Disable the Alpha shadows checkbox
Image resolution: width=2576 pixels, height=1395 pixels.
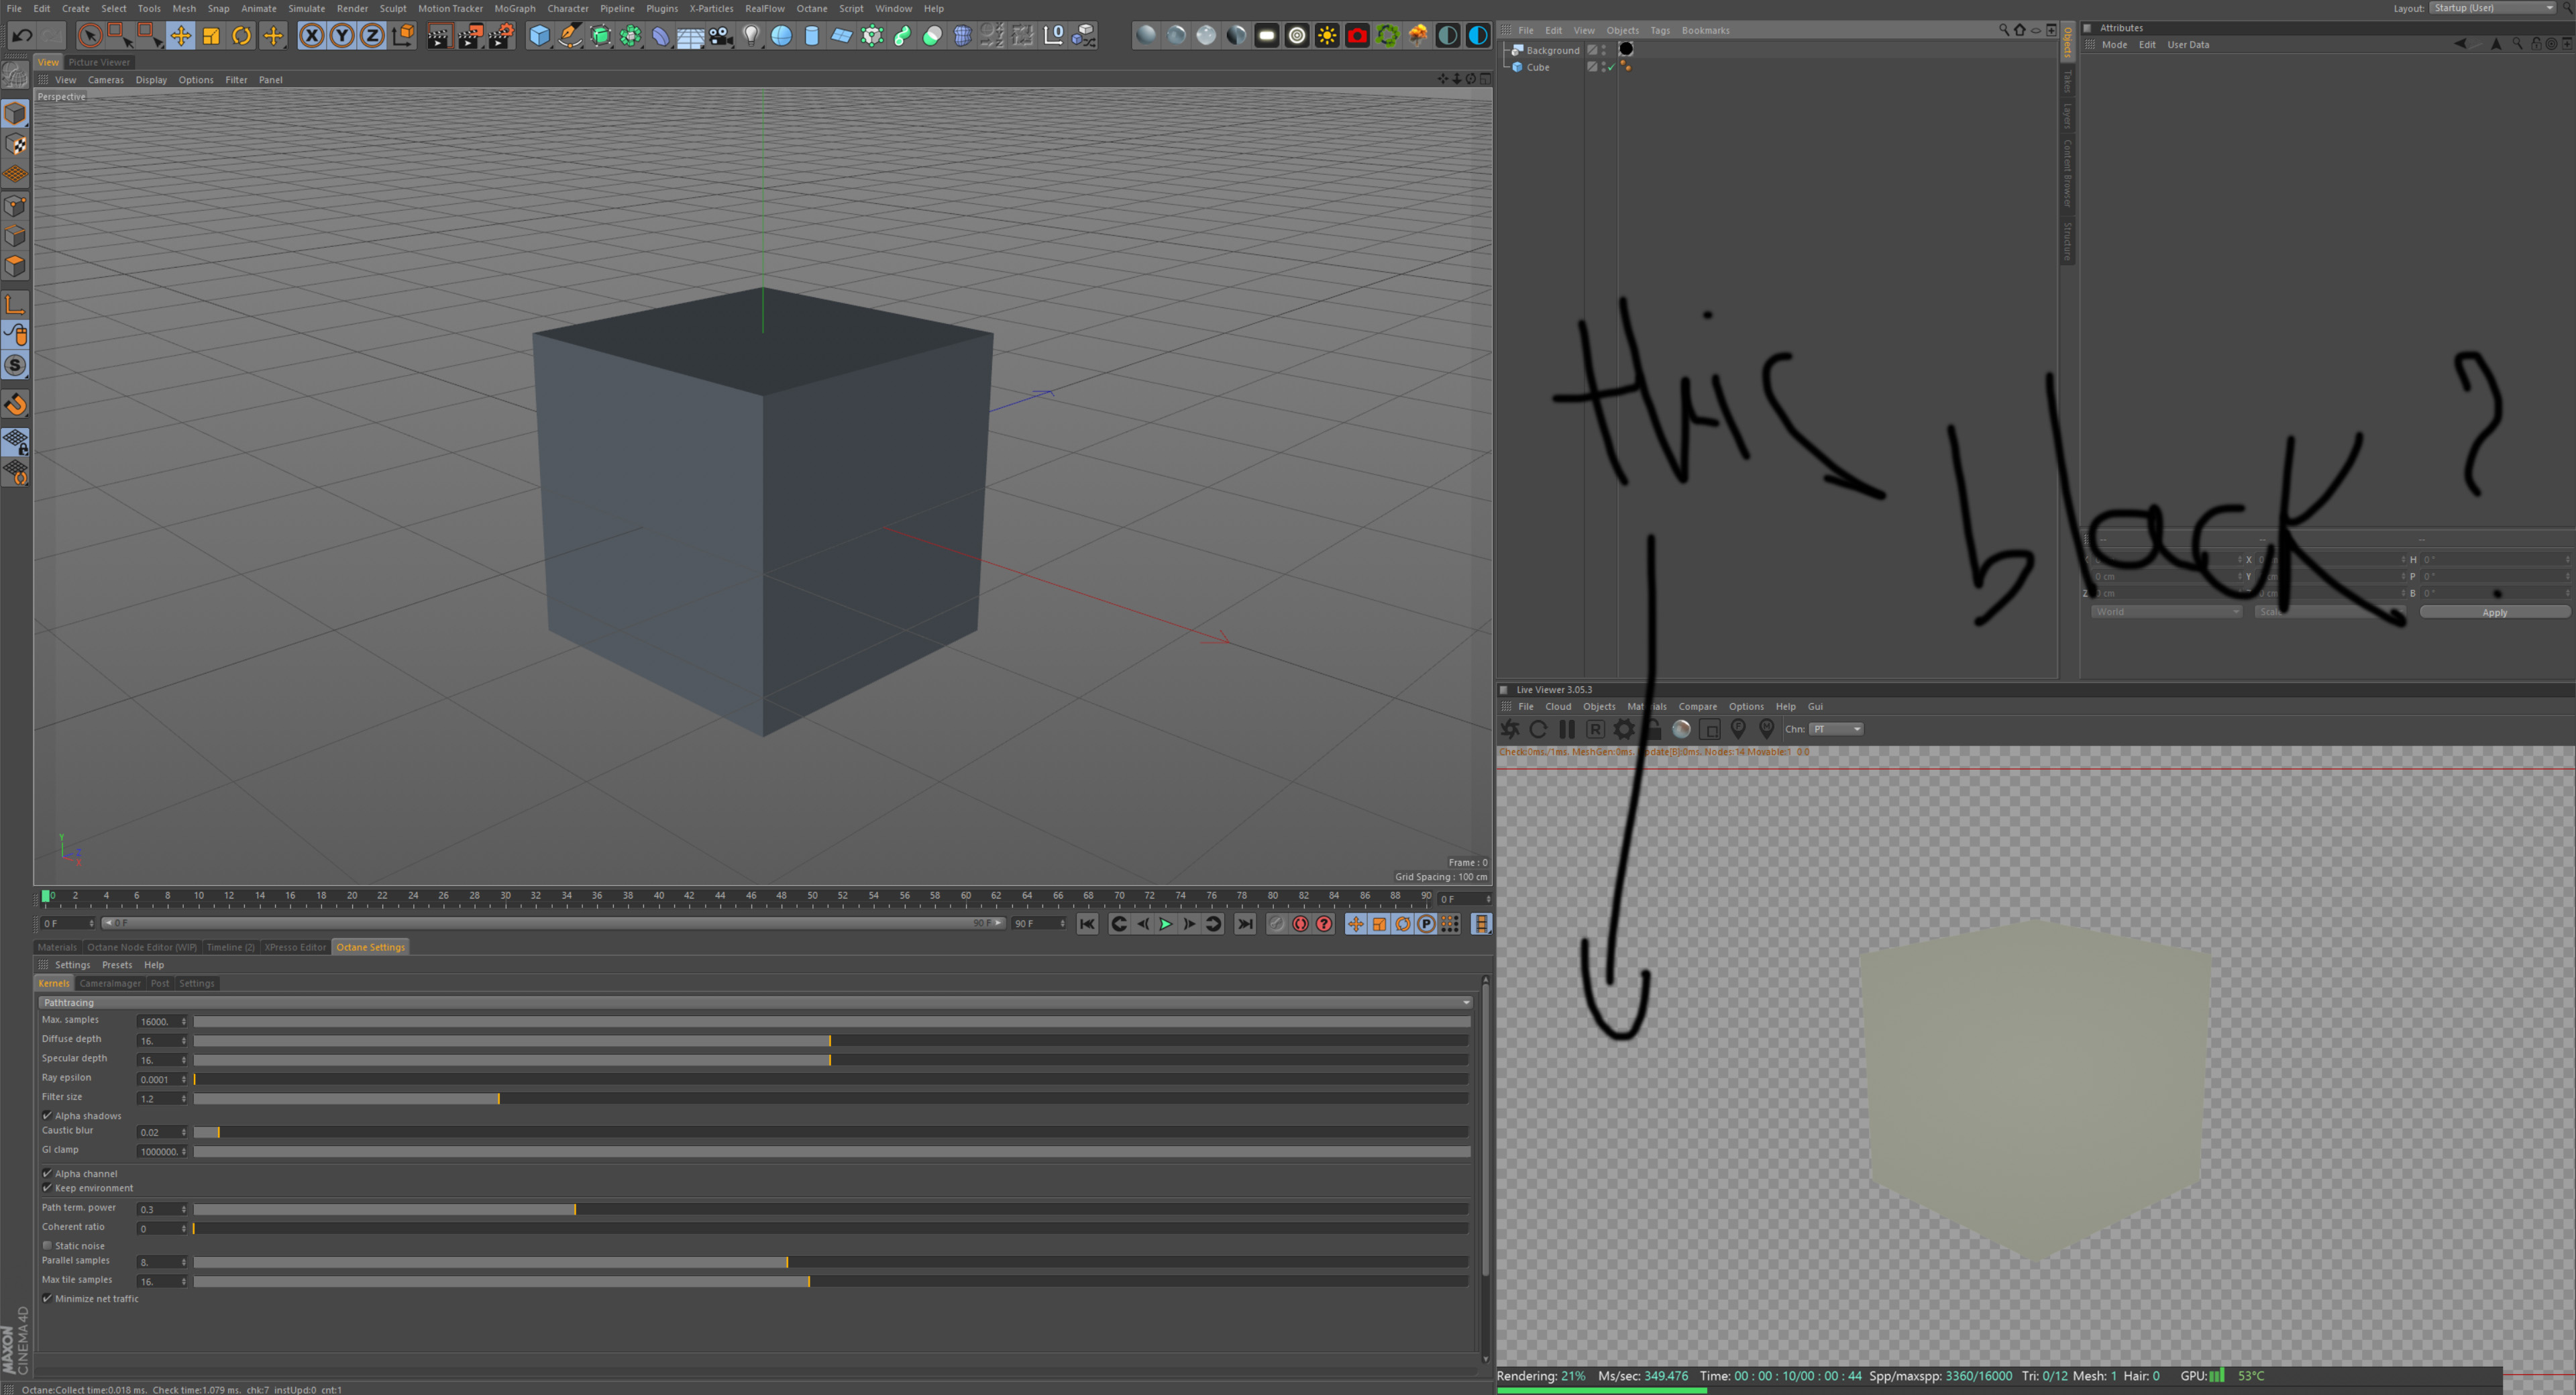47,1115
